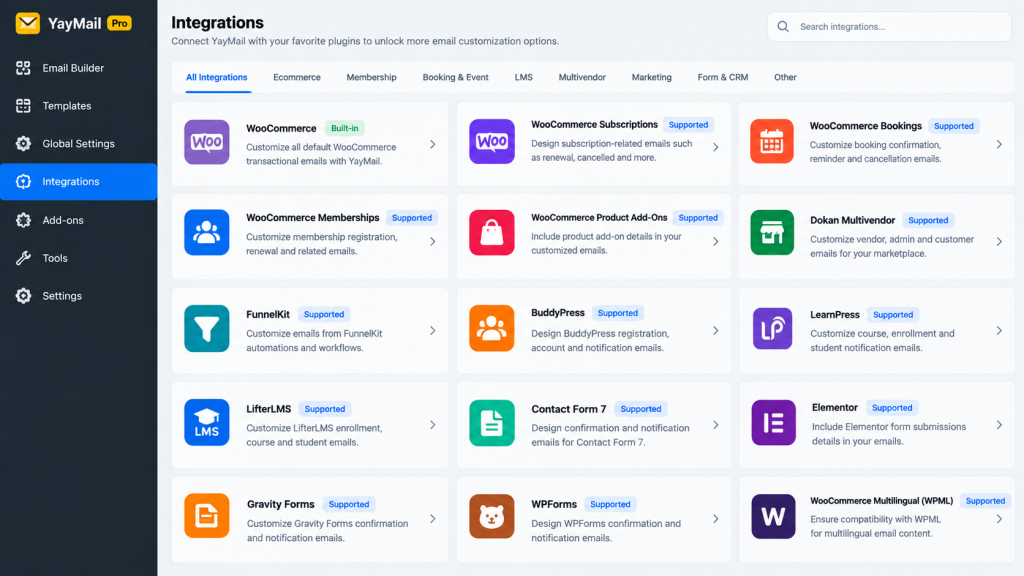
Task: Click the Settings gear icon in sidebar
Action: (x=24, y=296)
